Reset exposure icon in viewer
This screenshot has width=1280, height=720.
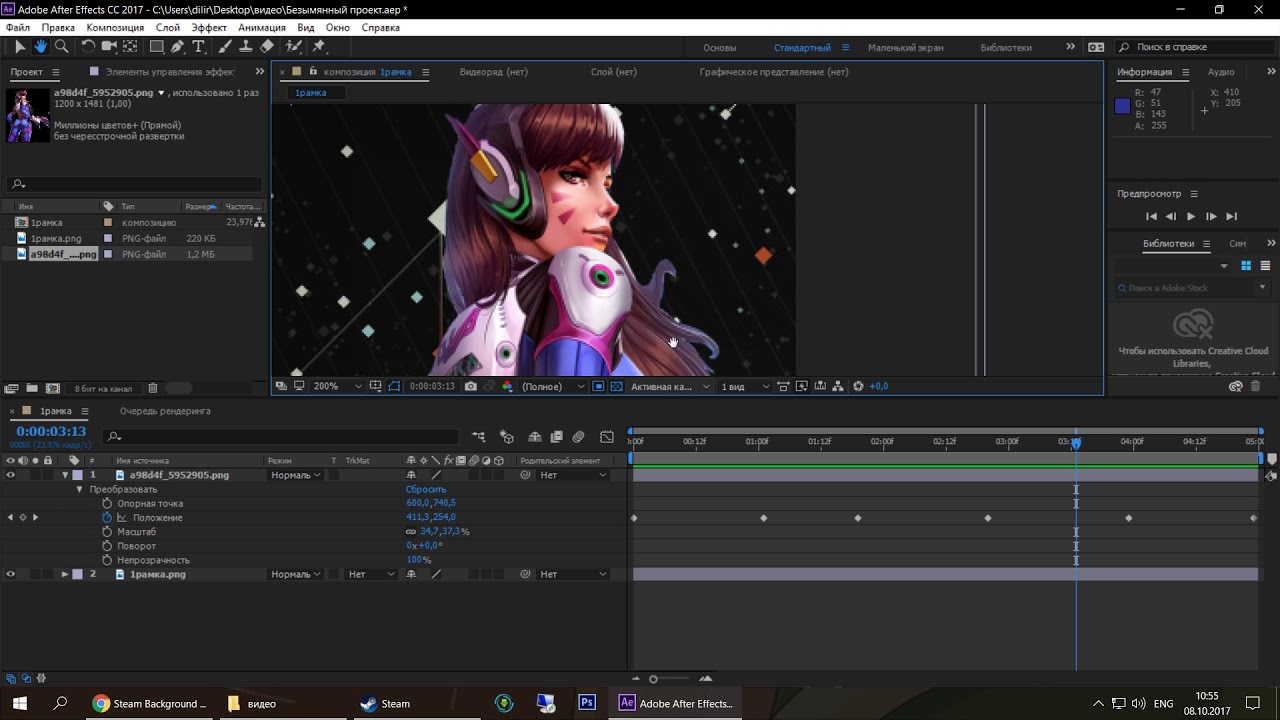tap(858, 386)
